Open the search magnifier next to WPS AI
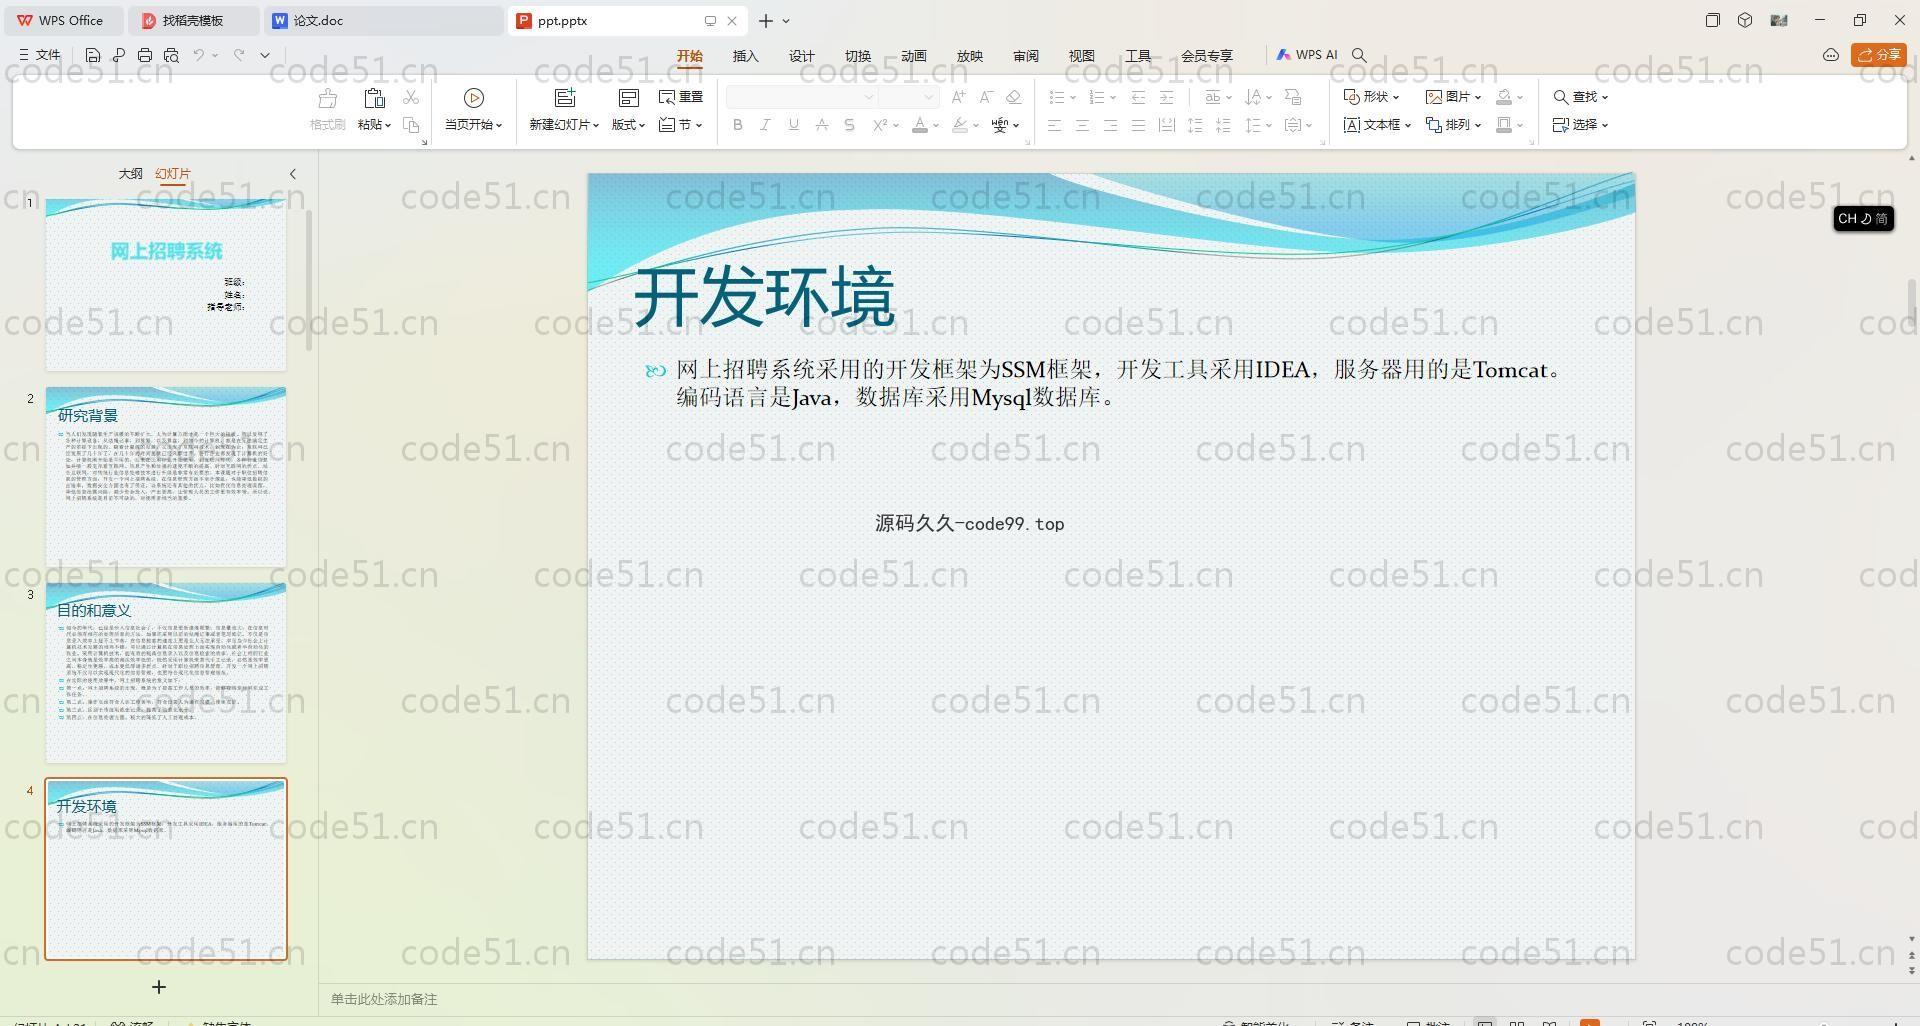This screenshot has width=1920, height=1026. tap(1359, 55)
